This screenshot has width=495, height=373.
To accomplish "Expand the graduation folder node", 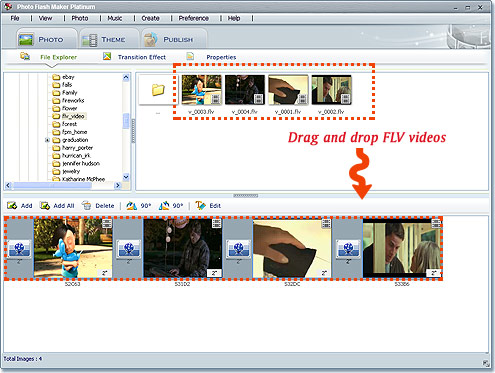I will click(47, 140).
